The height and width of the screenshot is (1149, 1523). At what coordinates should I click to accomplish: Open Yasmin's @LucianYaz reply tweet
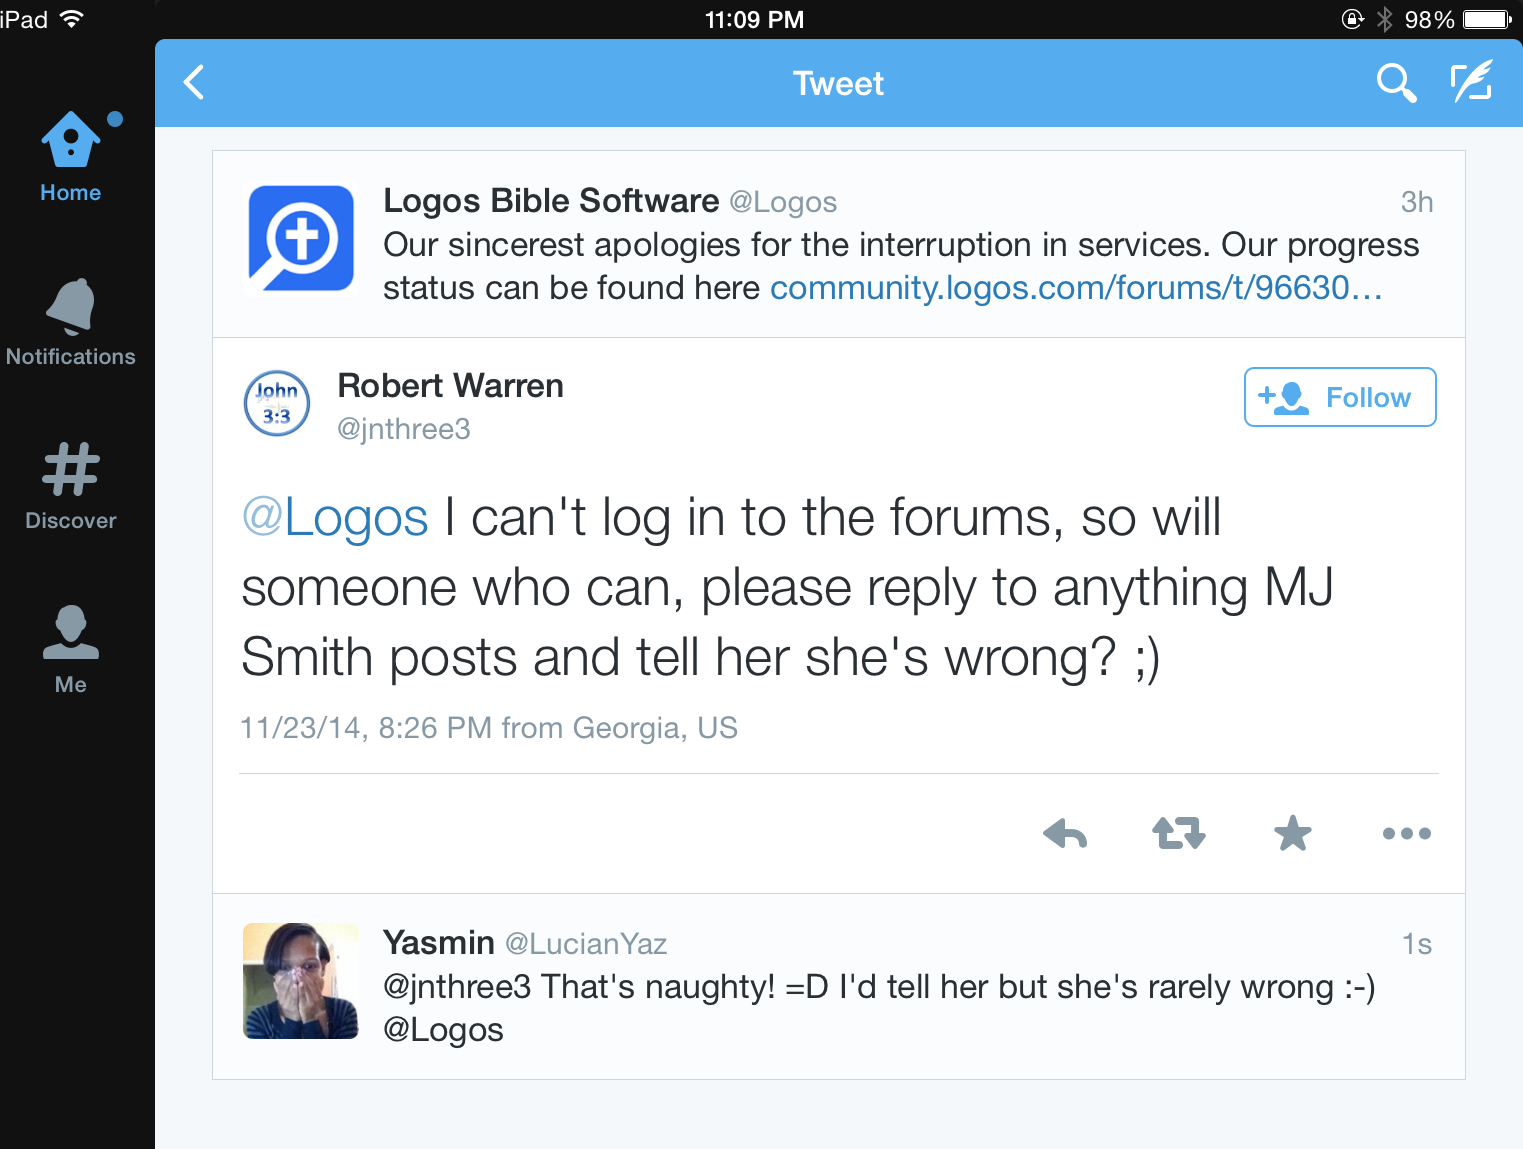880,987
